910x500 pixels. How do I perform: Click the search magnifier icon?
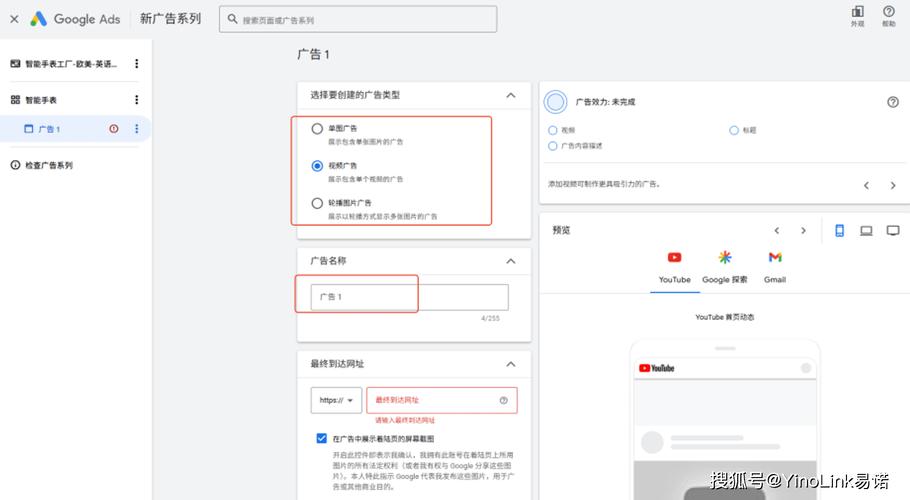tap(232, 19)
